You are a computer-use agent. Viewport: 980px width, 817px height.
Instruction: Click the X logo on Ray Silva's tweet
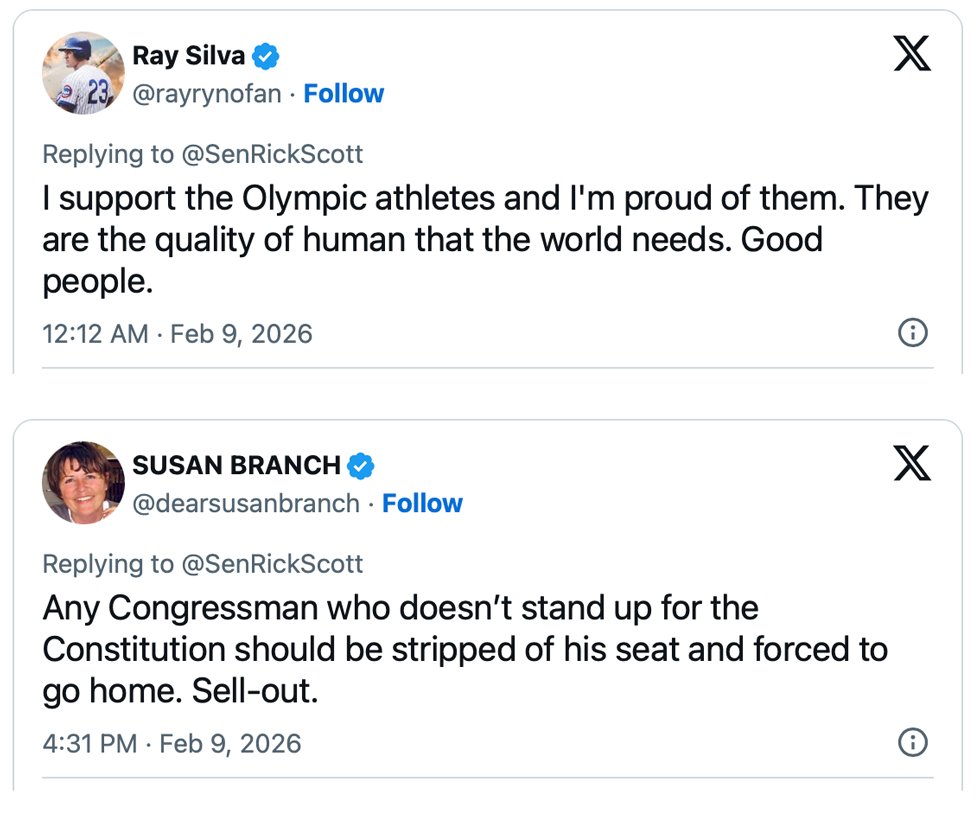[x=911, y=53]
